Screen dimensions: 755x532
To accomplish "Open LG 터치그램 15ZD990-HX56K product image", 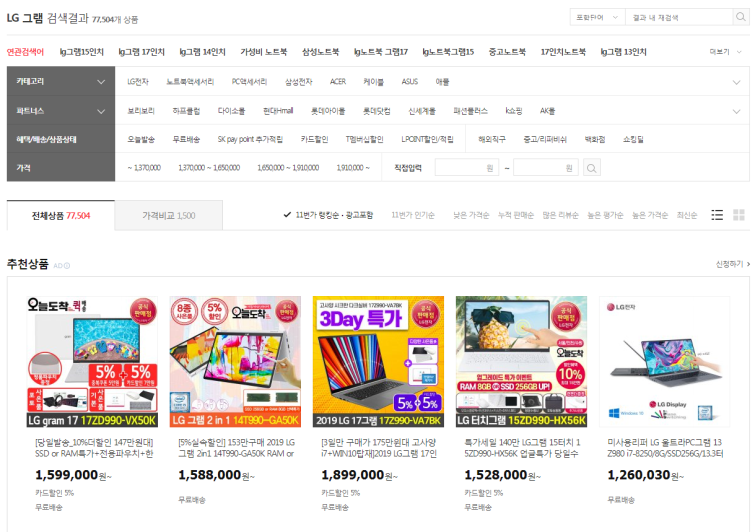I will click(521, 362).
